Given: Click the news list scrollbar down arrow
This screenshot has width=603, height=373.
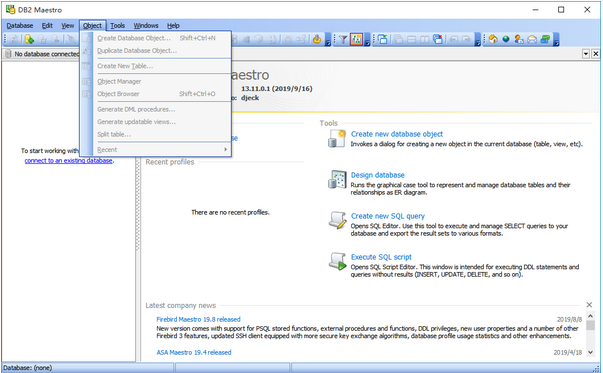Looking at the screenshot, I should [x=590, y=352].
